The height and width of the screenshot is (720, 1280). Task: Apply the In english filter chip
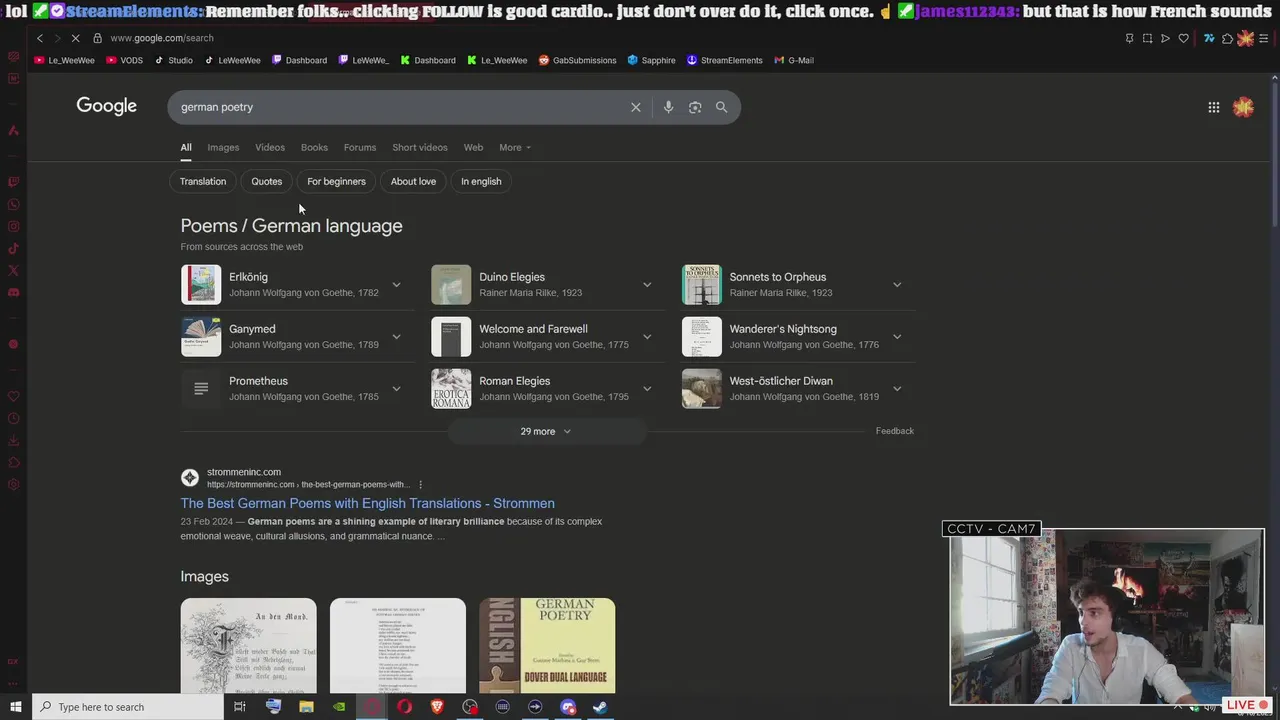point(481,181)
